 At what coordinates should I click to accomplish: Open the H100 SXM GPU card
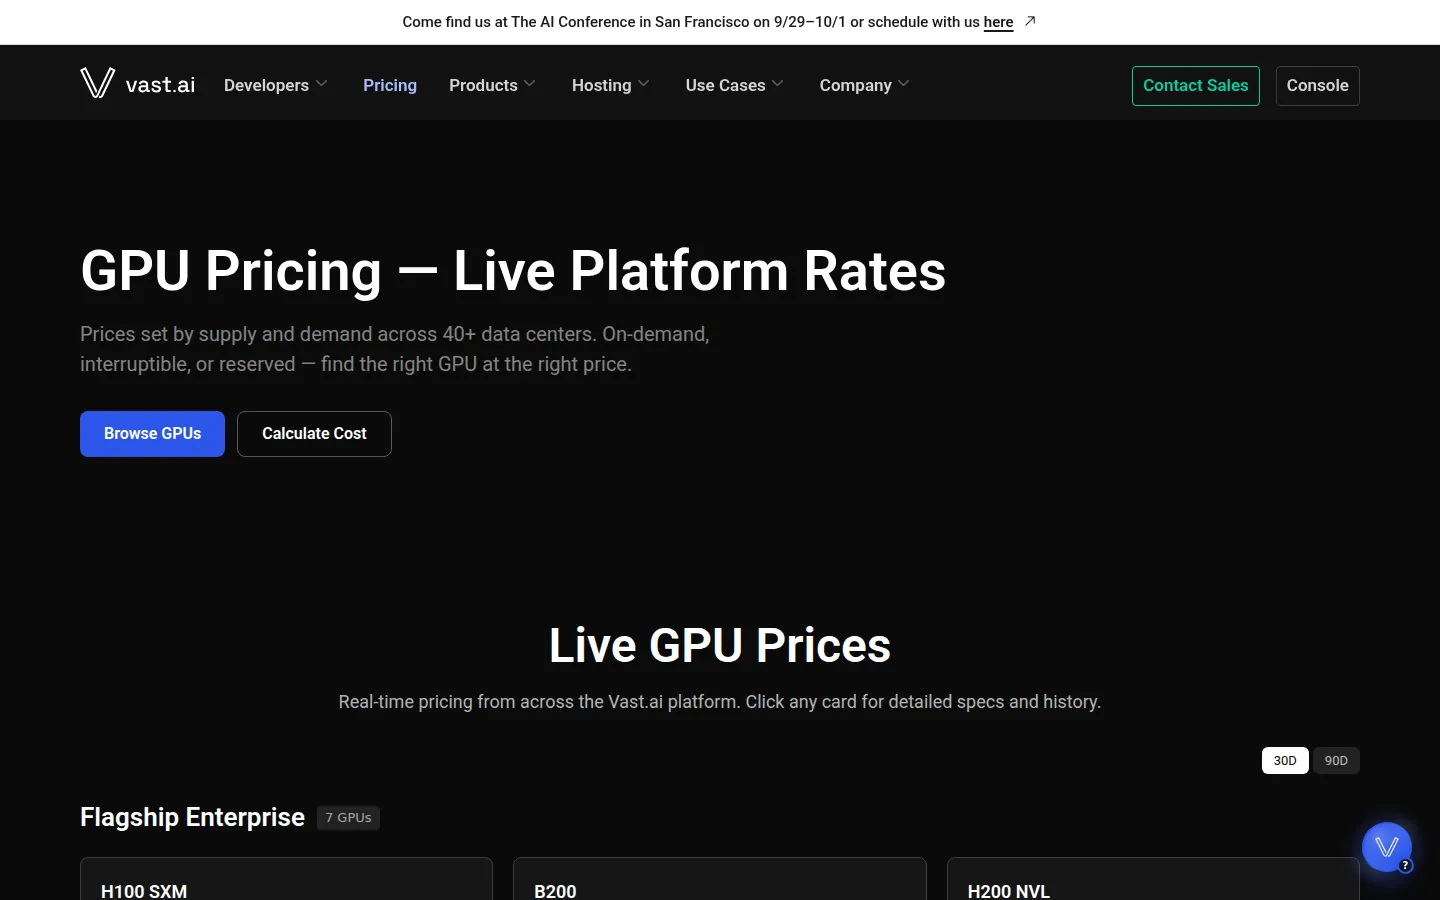click(x=286, y=879)
